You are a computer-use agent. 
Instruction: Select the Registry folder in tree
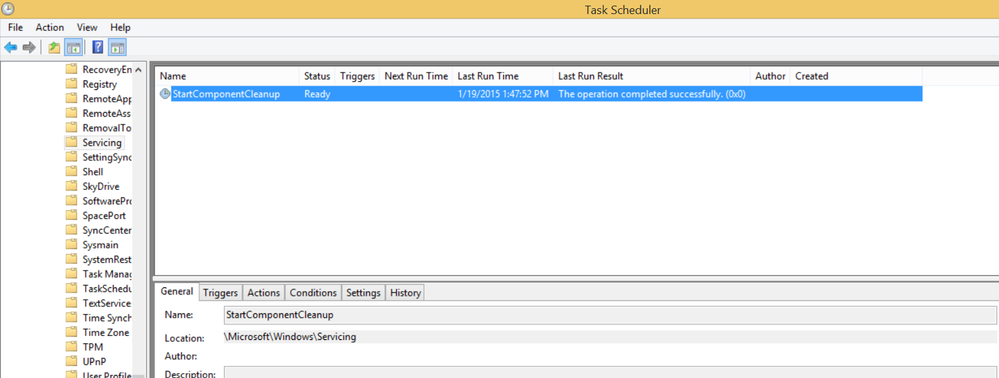[99, 84]
